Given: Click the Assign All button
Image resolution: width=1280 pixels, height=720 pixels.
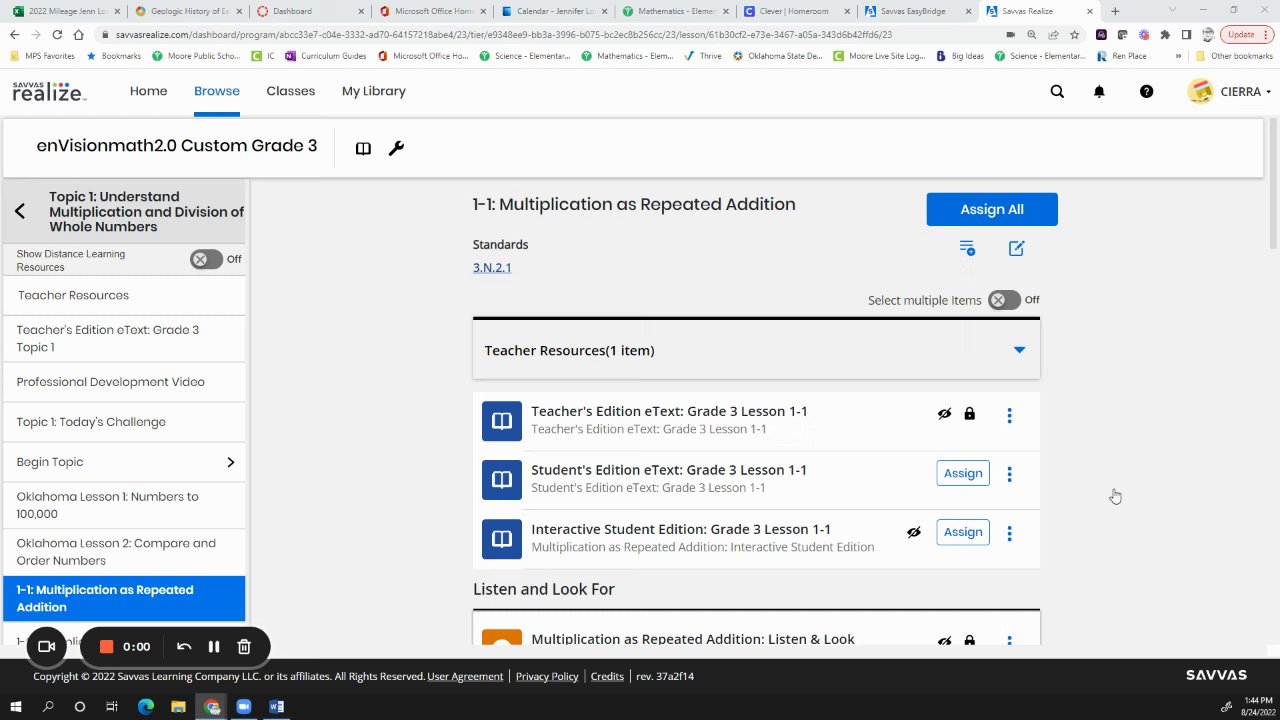Looking at the screenshot, I should tap(992, 209).
